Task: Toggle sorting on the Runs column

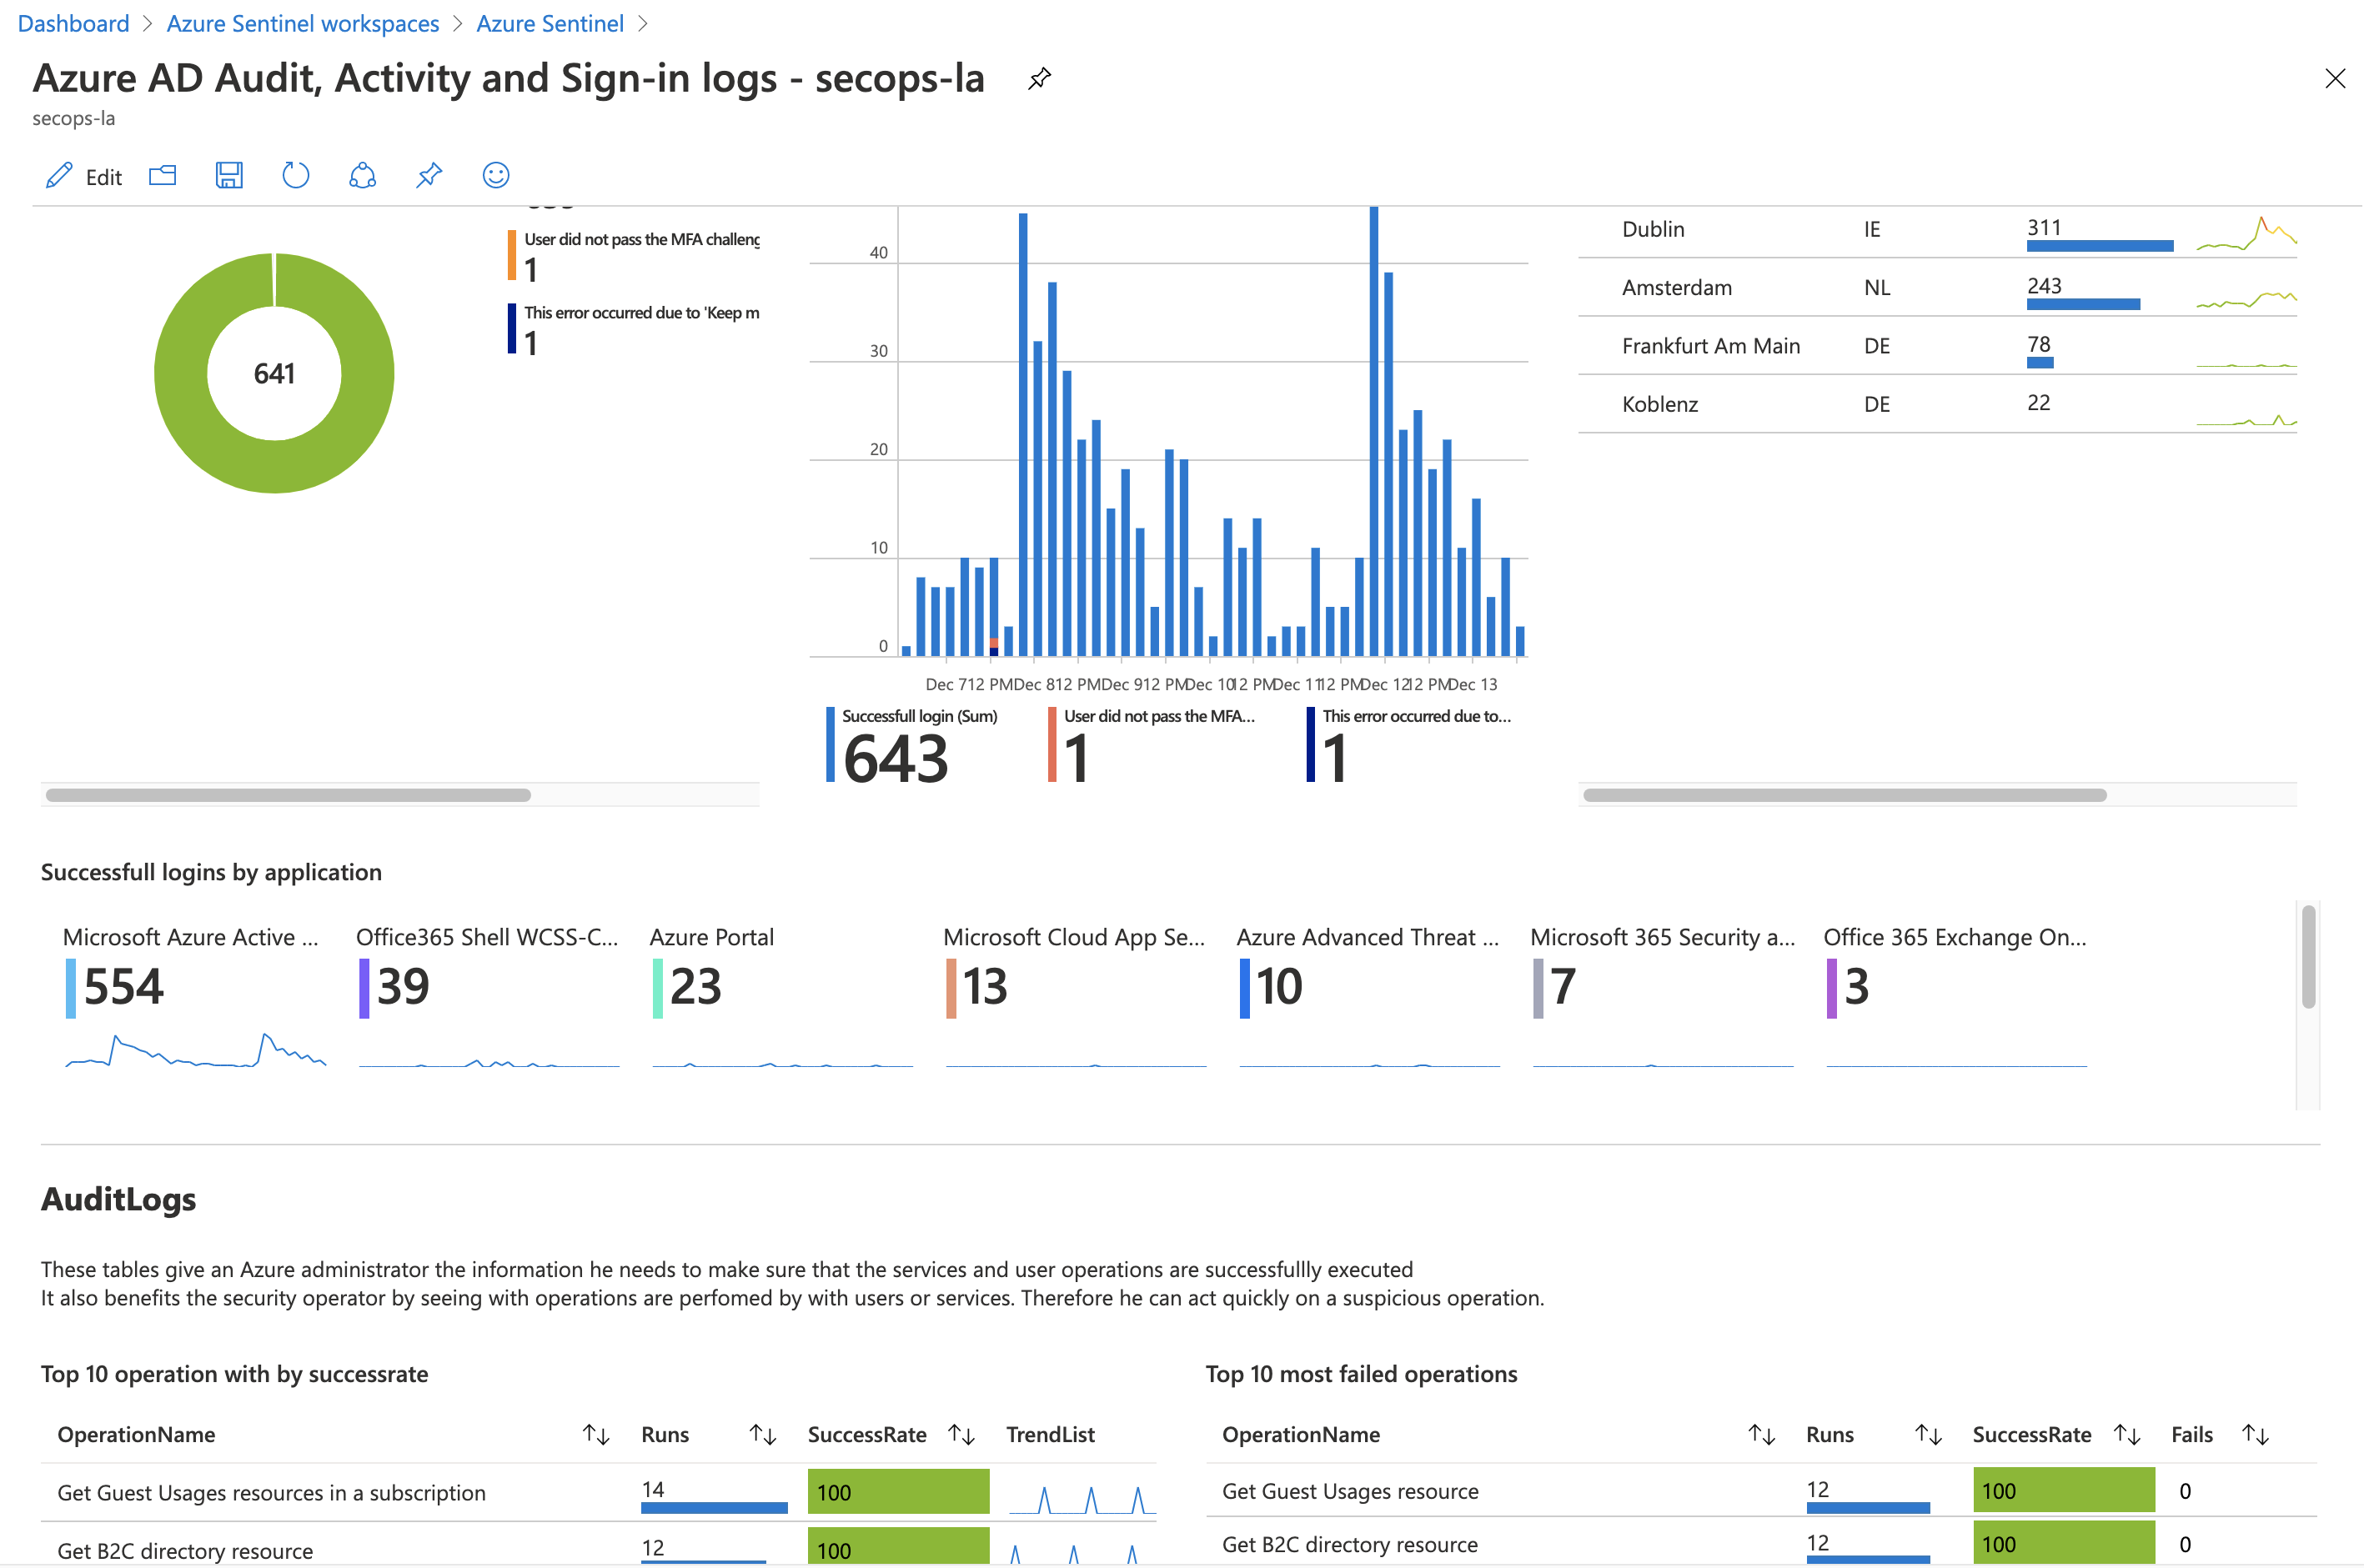Action: click(x=764, y=1434)
